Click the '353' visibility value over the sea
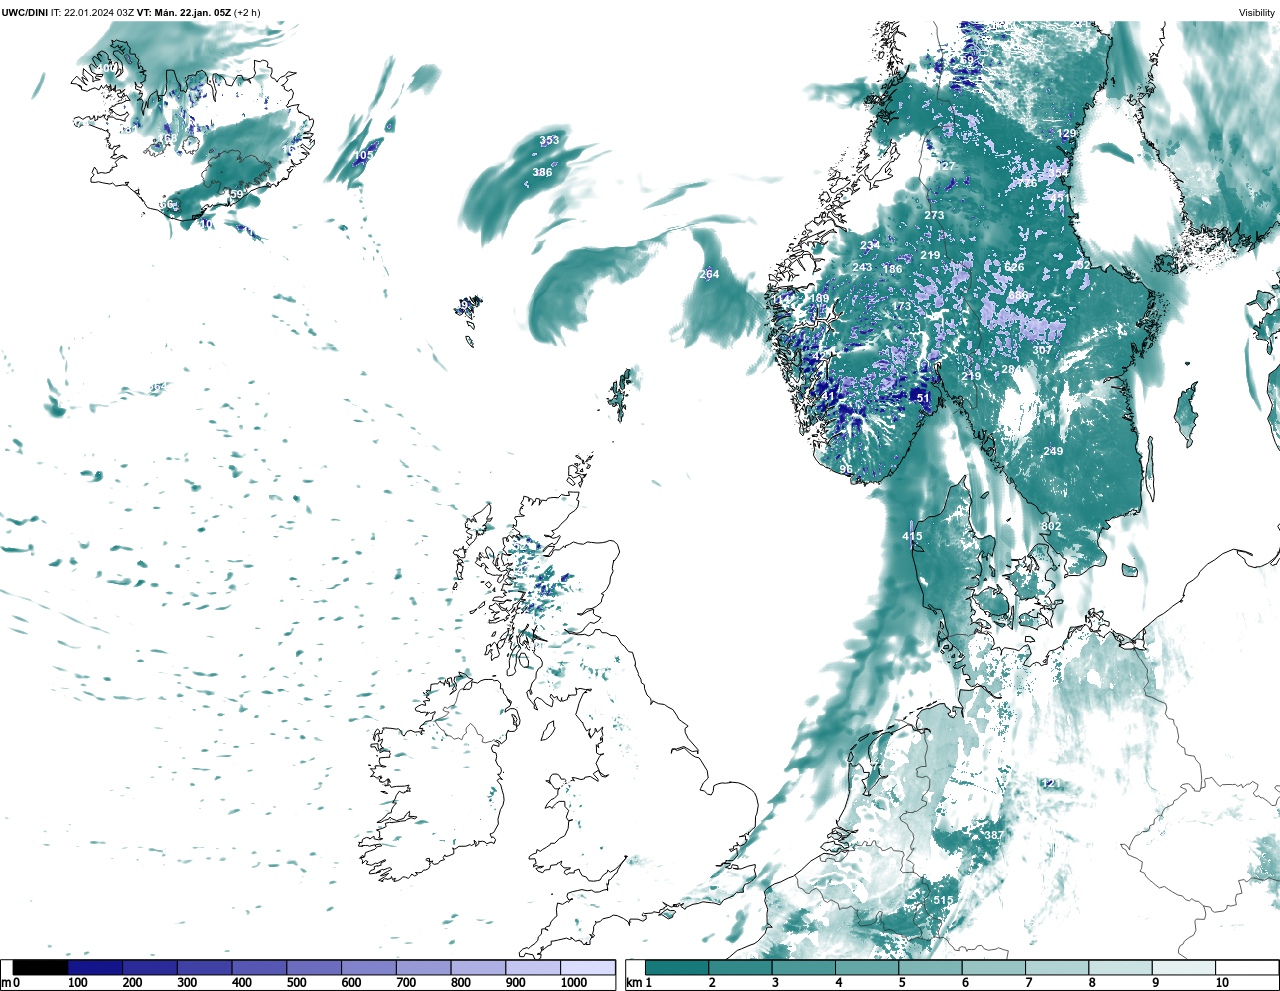 (549, 141)
